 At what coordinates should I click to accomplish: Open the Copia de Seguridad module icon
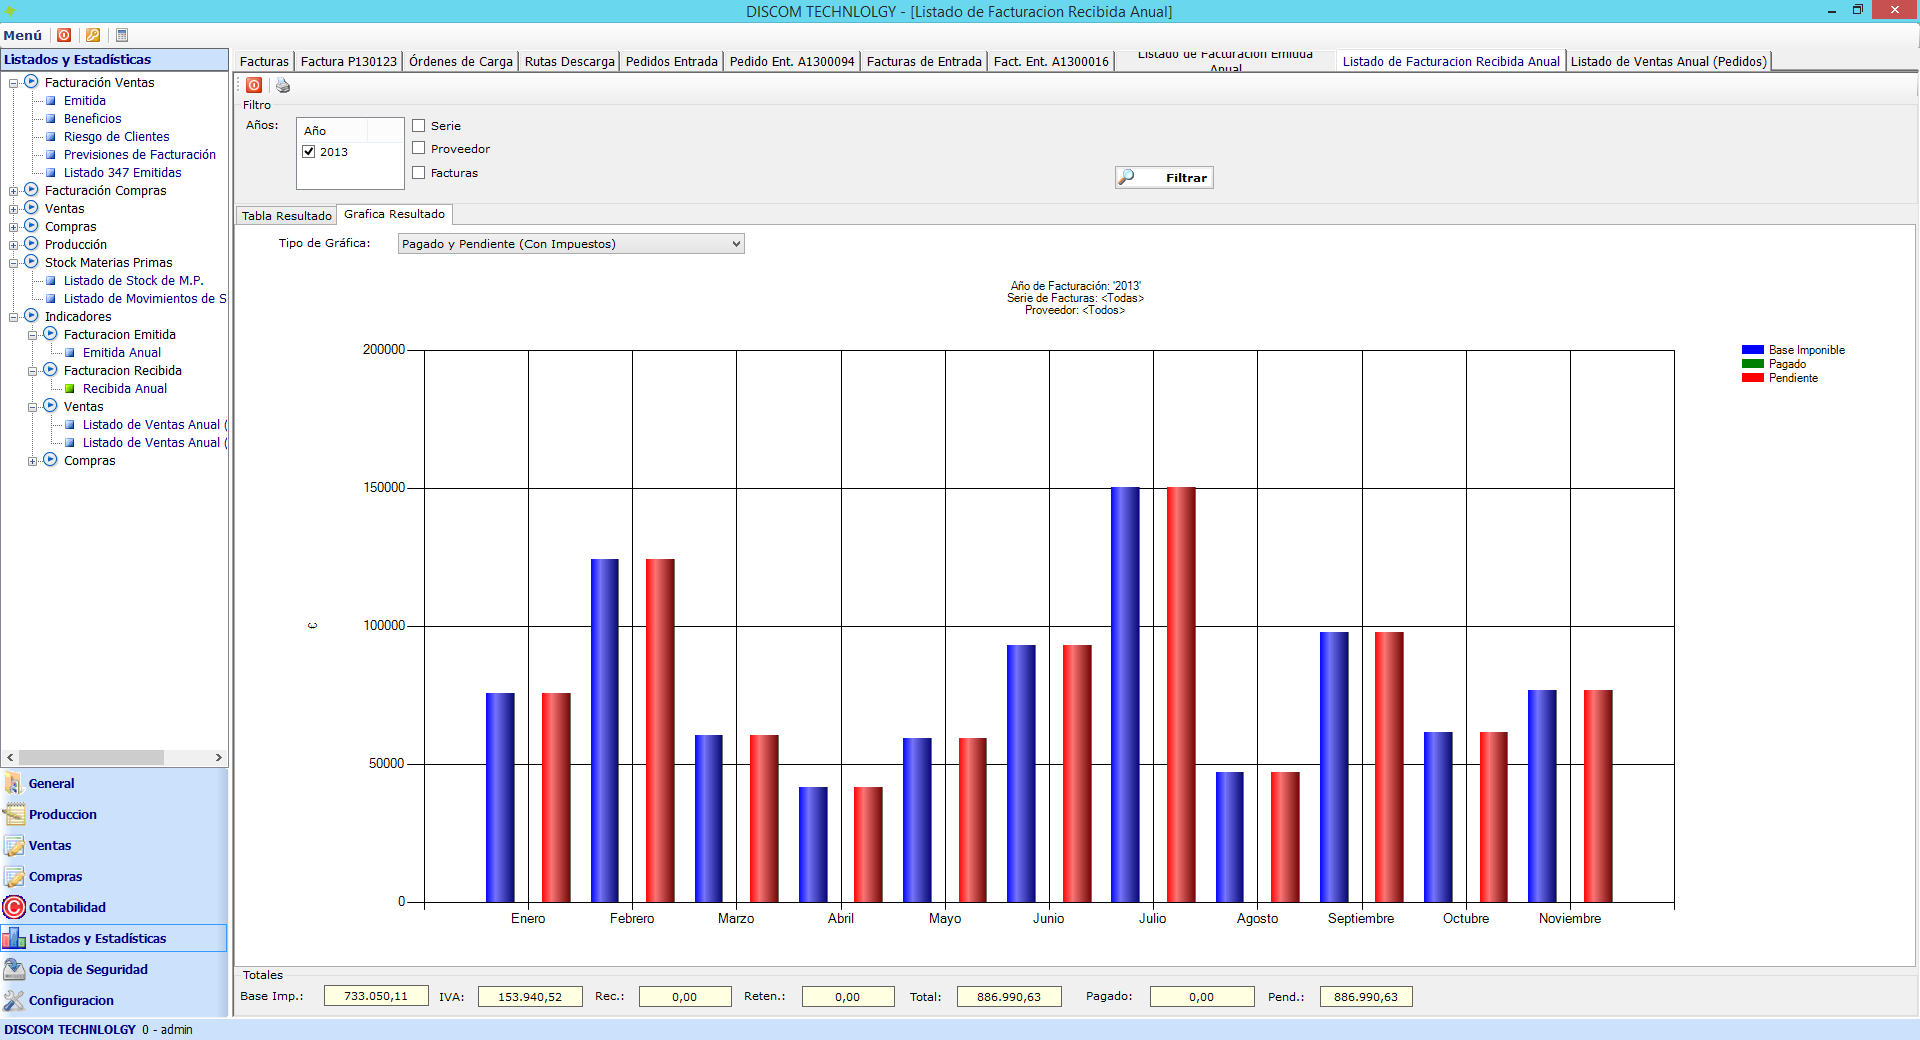(14, 969)
